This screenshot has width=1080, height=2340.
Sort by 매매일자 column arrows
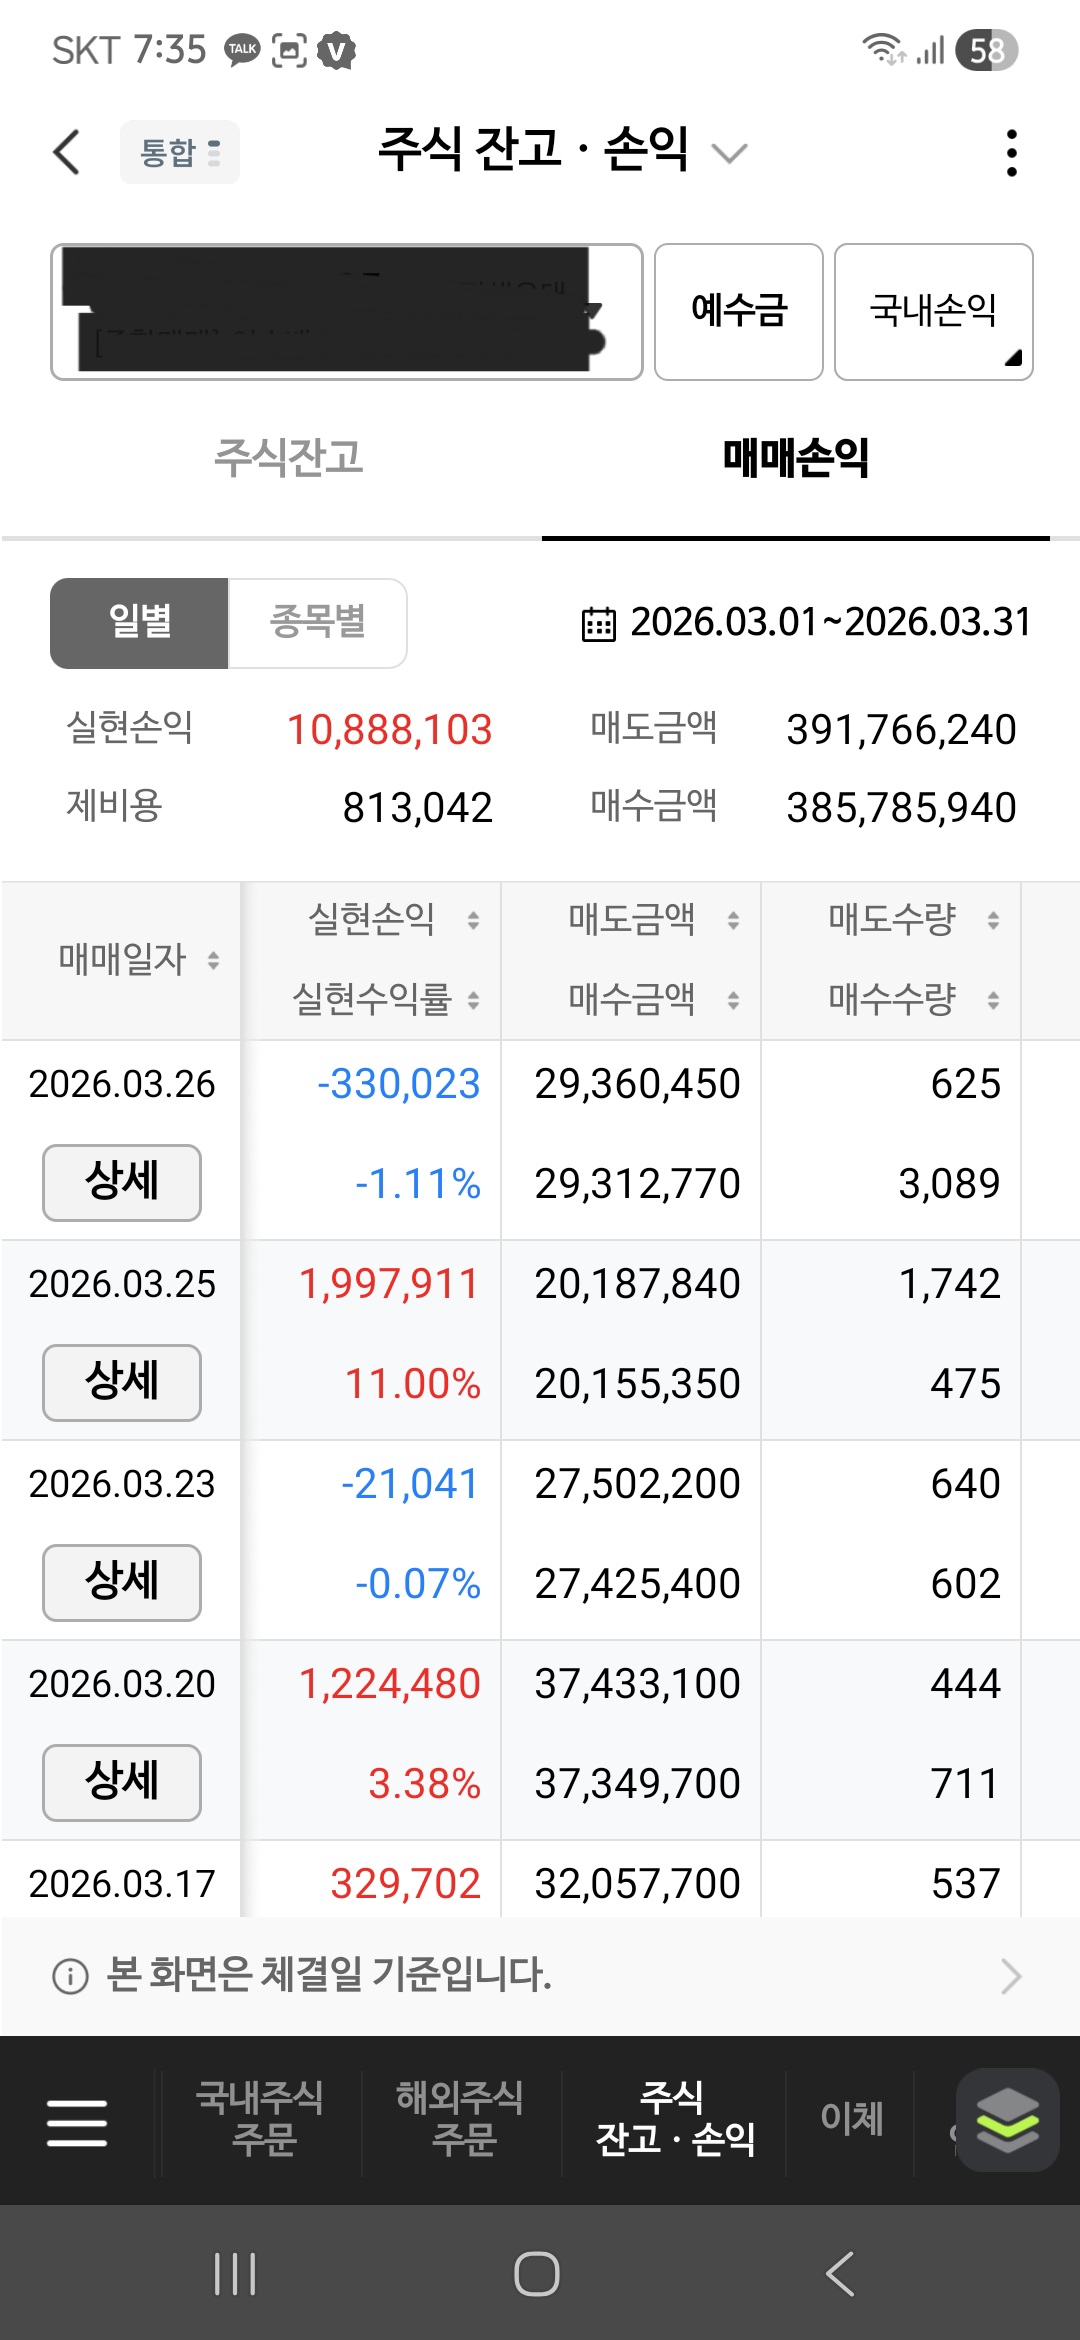(x=213, y=960)
